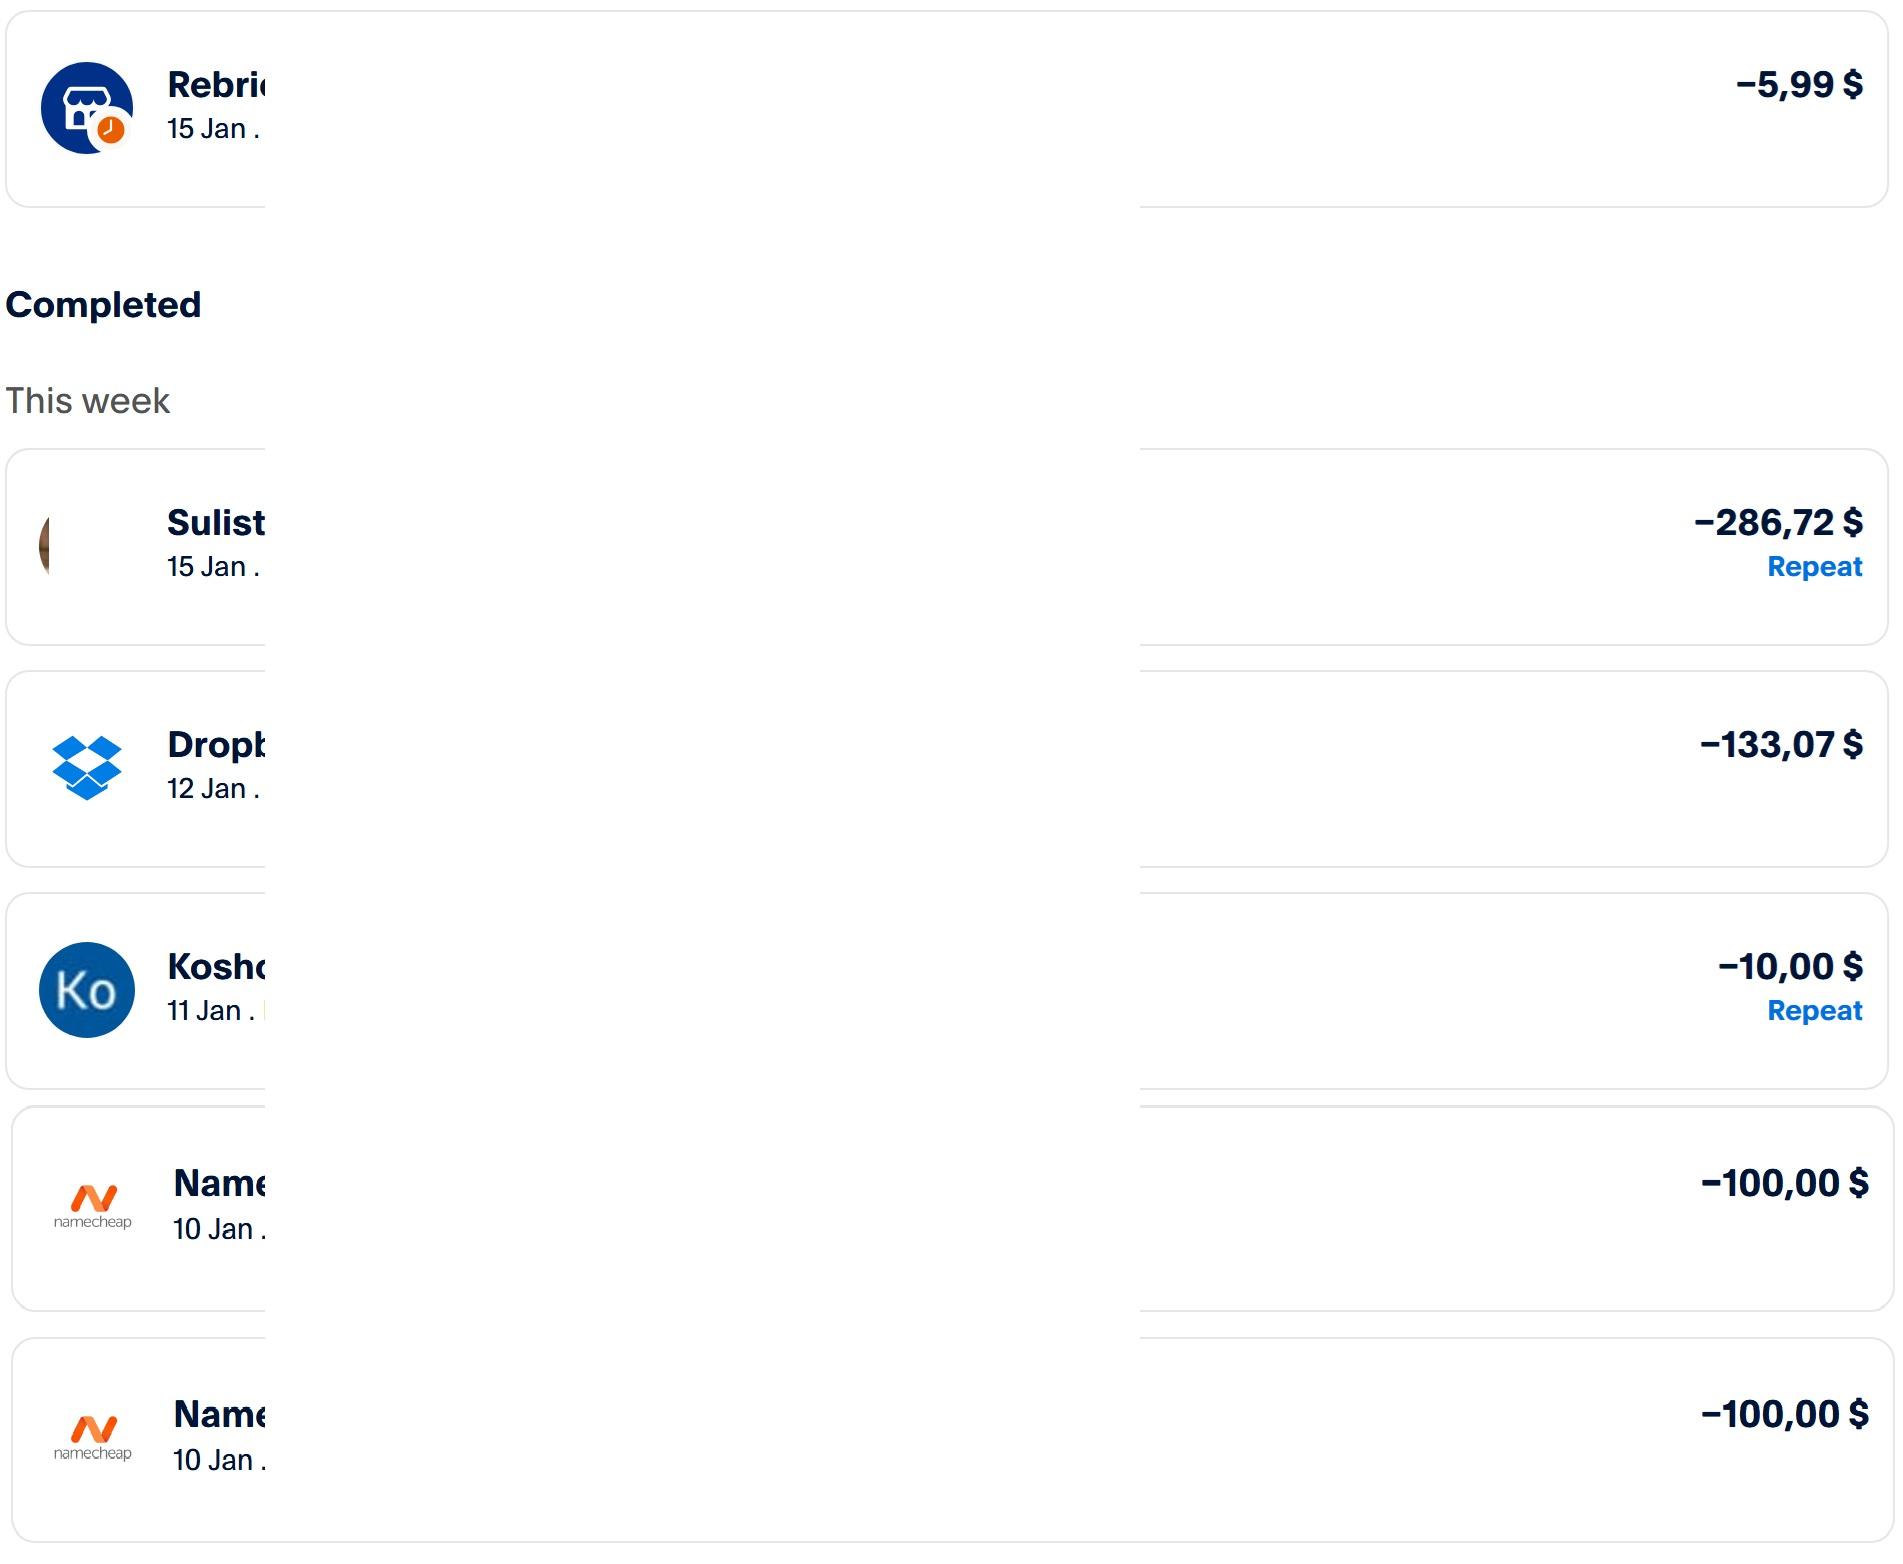Click the −10,00 $ amount

(1790, 967)
